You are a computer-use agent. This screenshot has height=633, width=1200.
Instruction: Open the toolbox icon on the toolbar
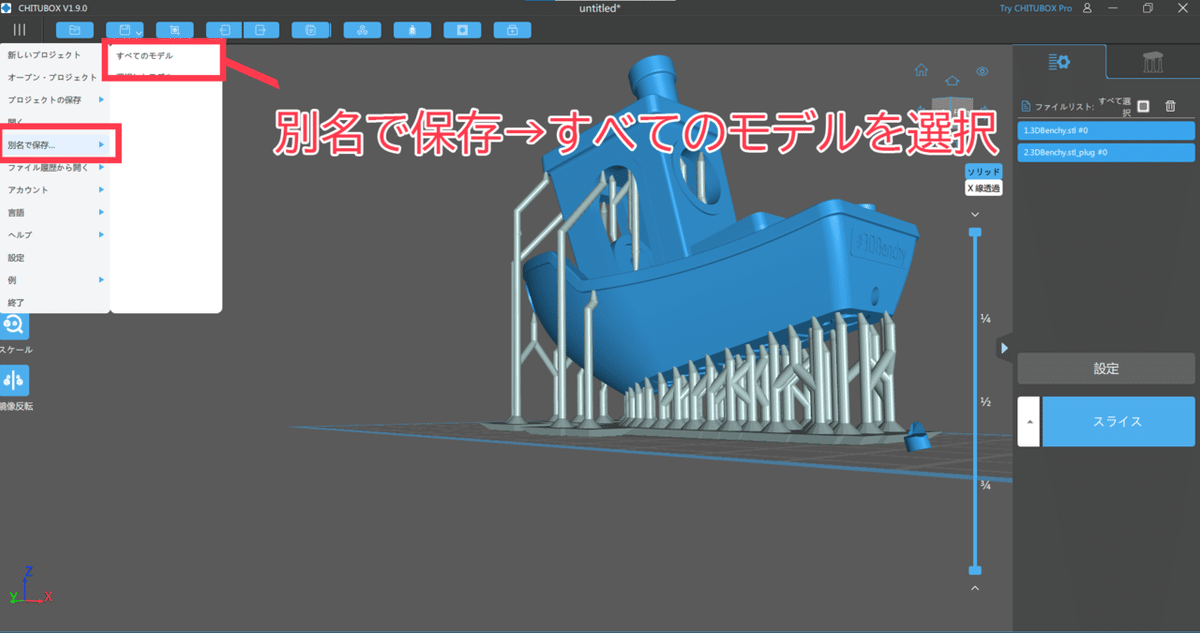coord(512,29)
